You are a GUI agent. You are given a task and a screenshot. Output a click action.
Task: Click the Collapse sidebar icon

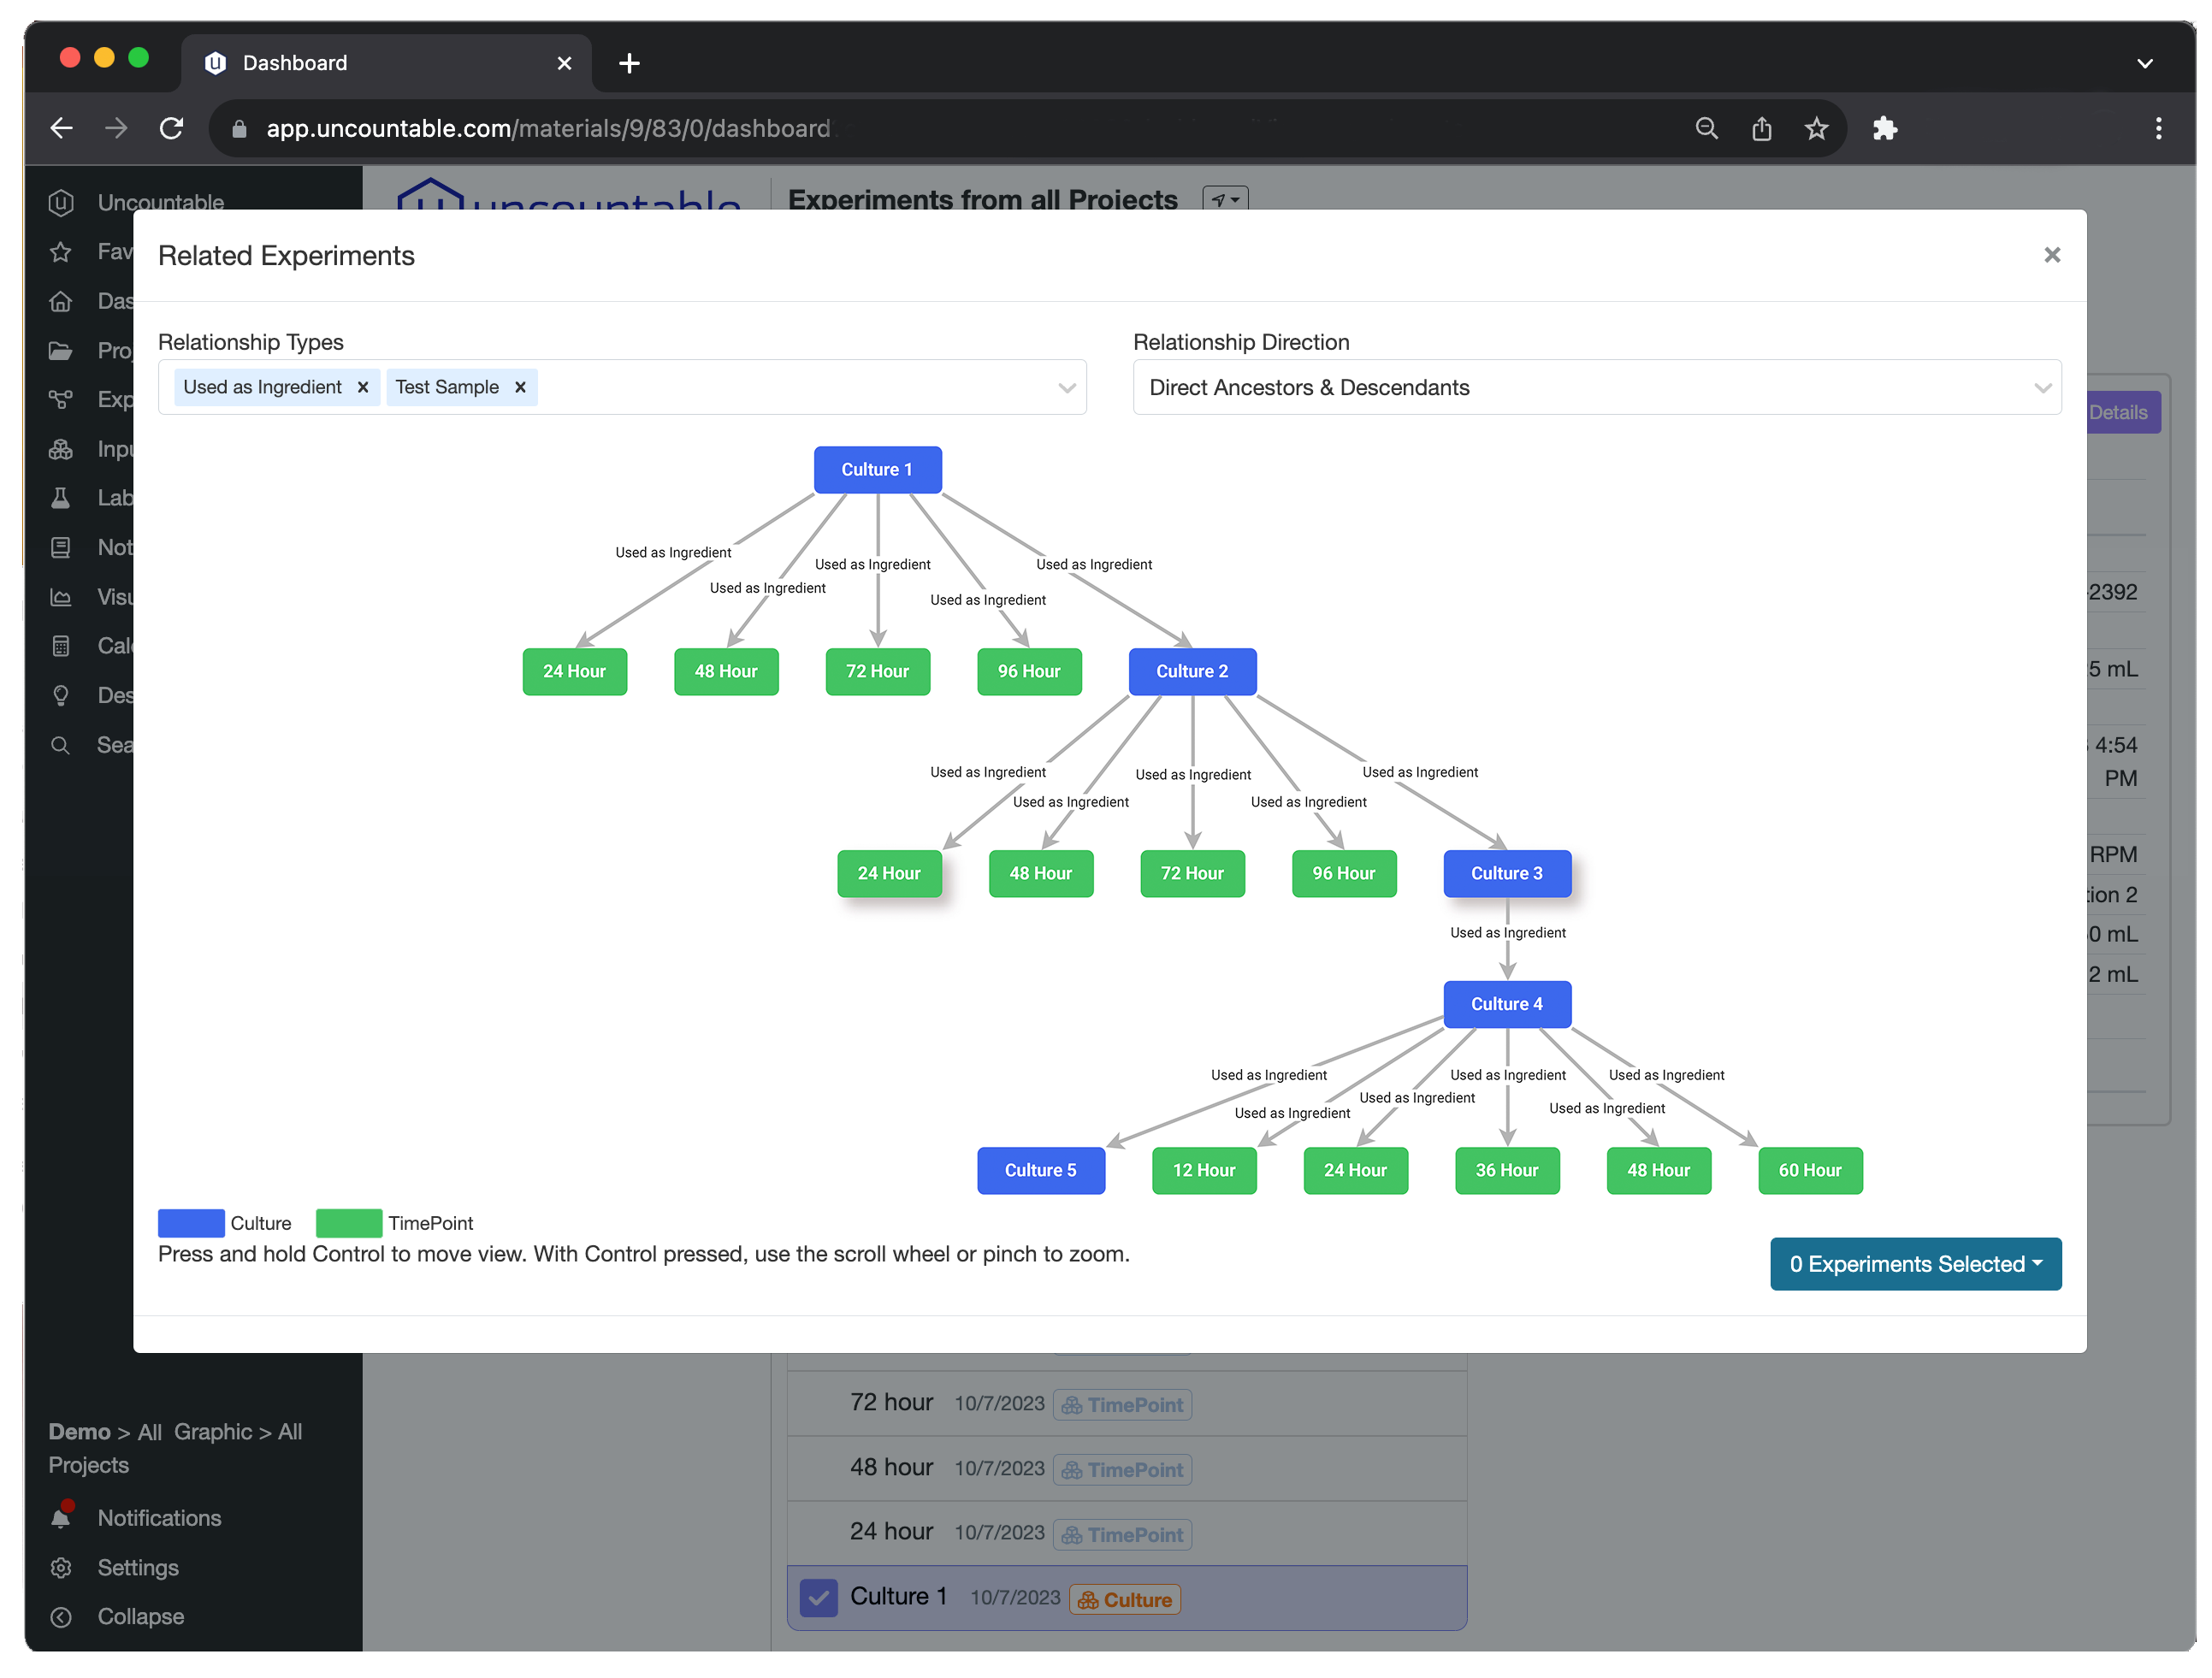pos(61,1616)
